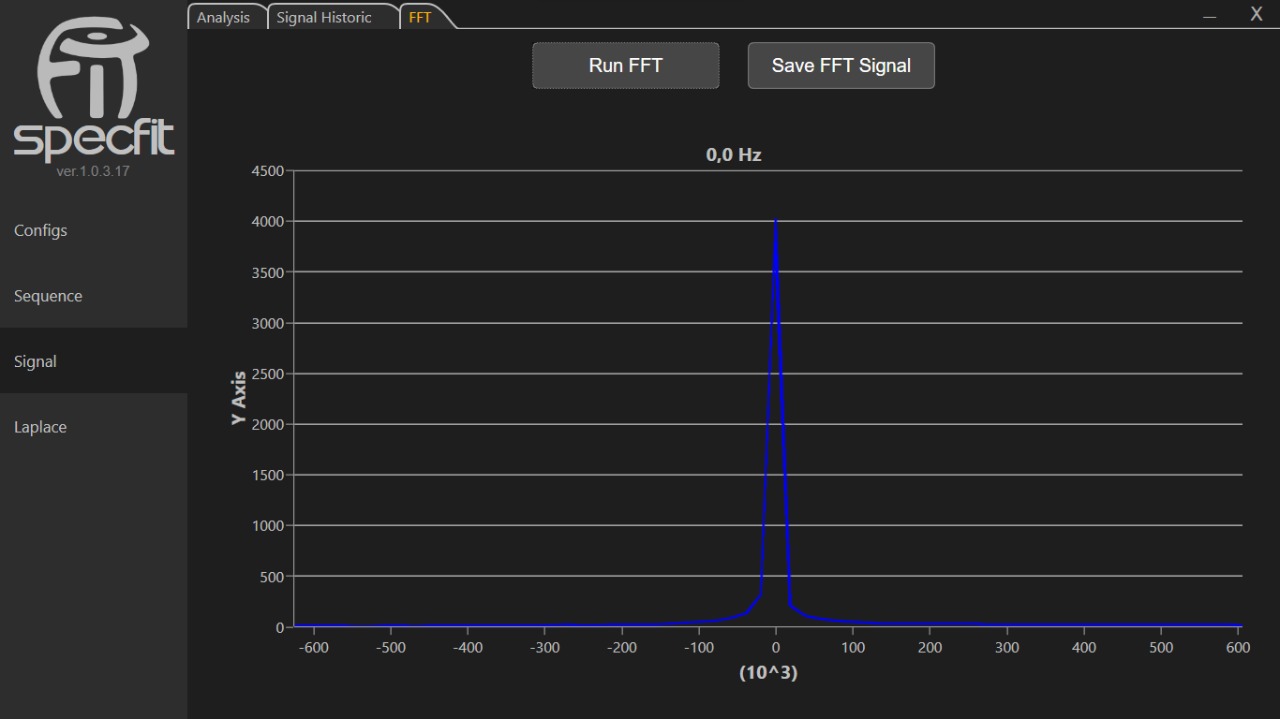
Task: Select the Signal section in sidebar
Action: pyautogui.click(x=35, y=361)
